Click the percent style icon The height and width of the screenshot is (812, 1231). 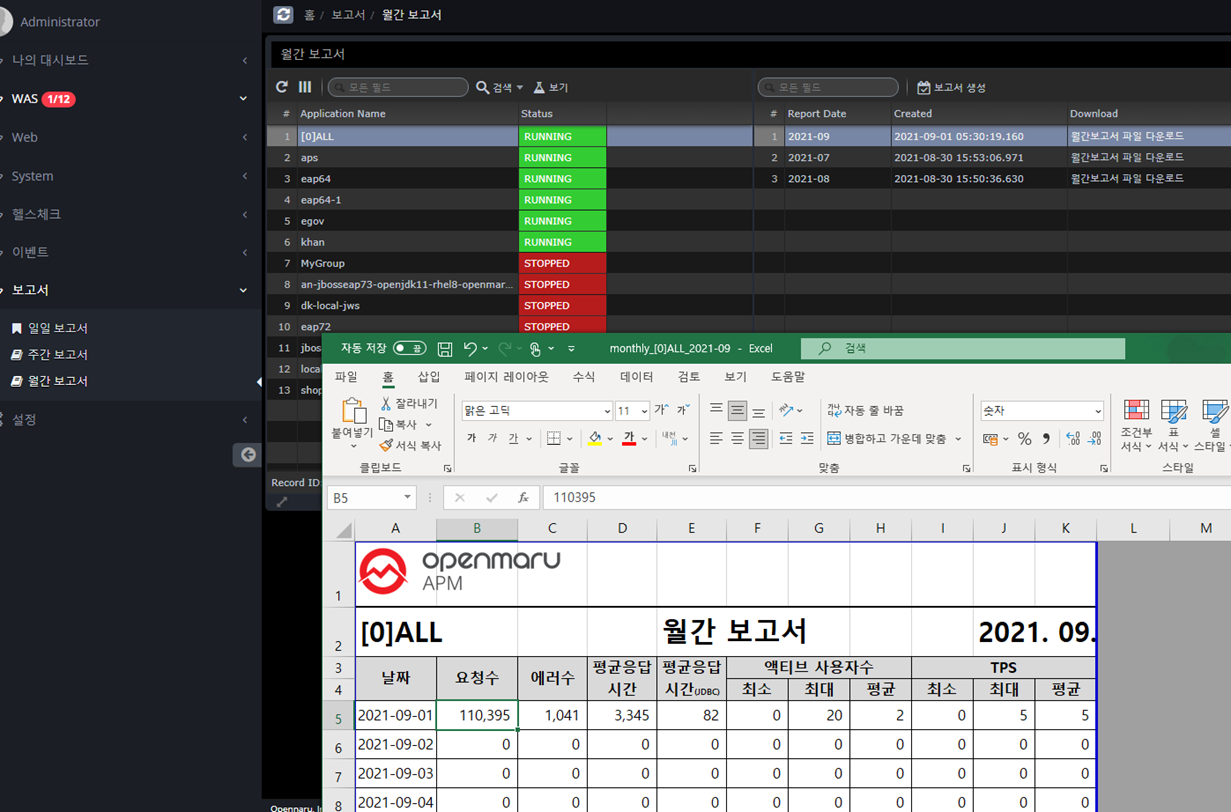[x=1024, y=439]
